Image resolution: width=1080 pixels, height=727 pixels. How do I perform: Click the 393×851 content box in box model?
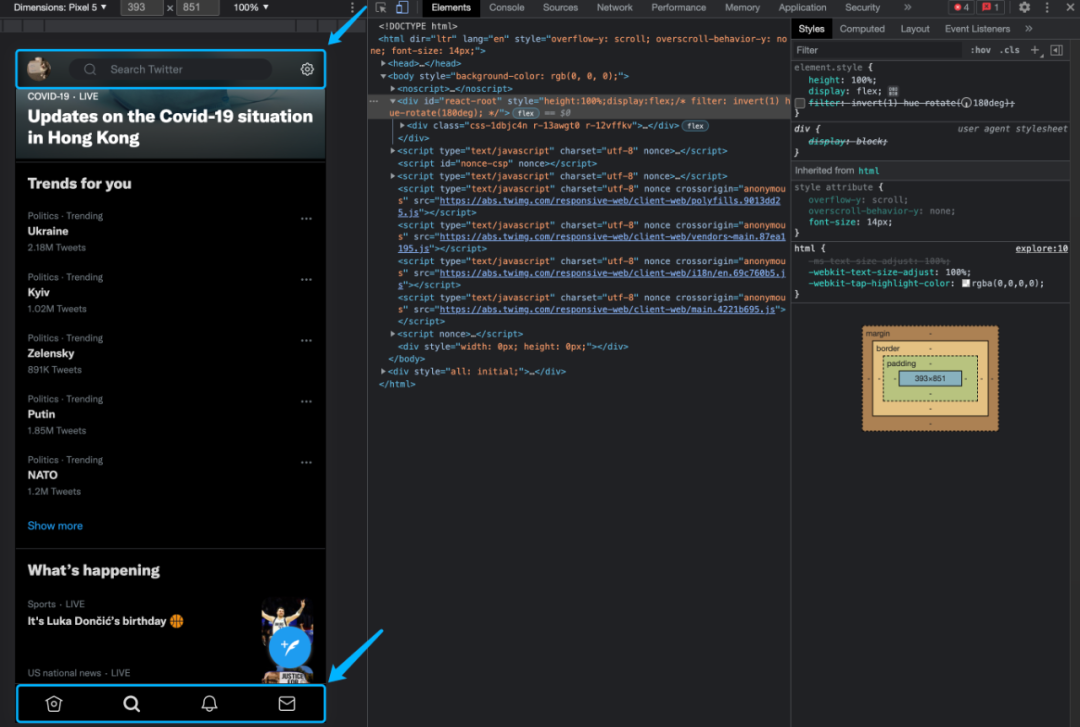[x=930, y=378]
